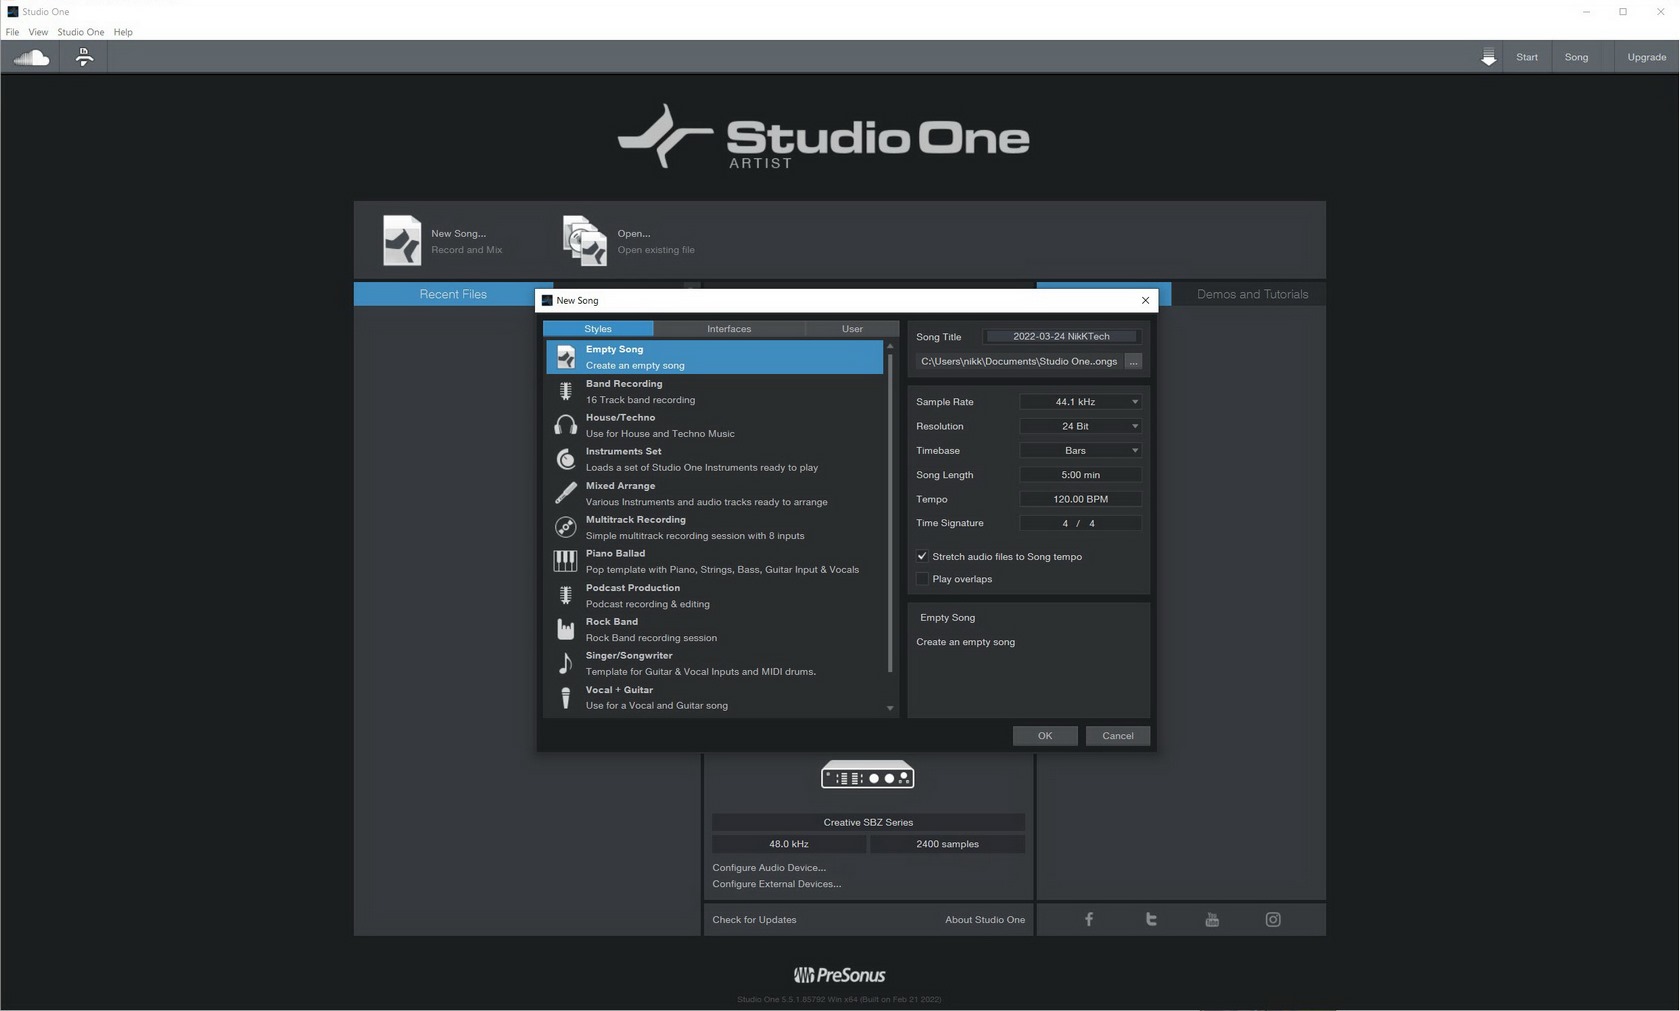
Task: Open the View menu
Action: 38,32
